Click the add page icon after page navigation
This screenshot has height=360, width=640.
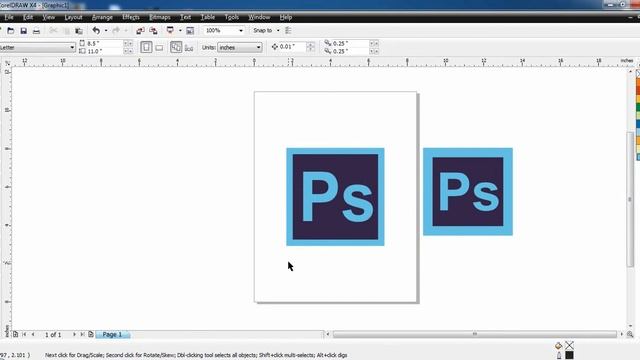(91, 334)
